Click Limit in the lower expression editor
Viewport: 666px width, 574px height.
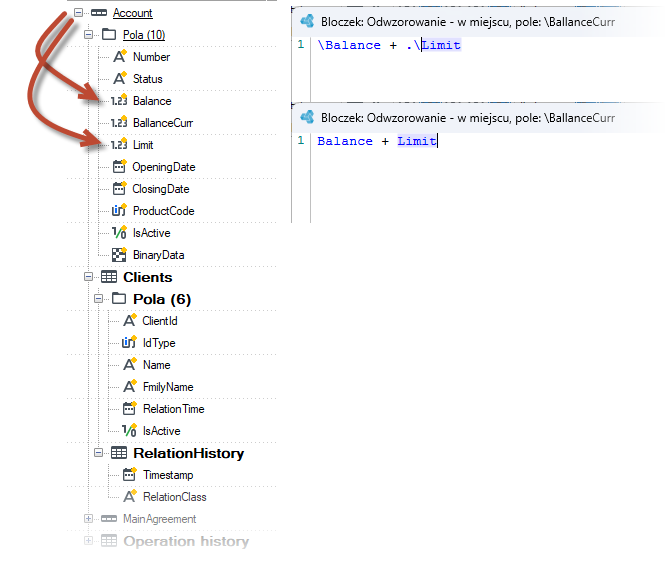tap(417, 141)
